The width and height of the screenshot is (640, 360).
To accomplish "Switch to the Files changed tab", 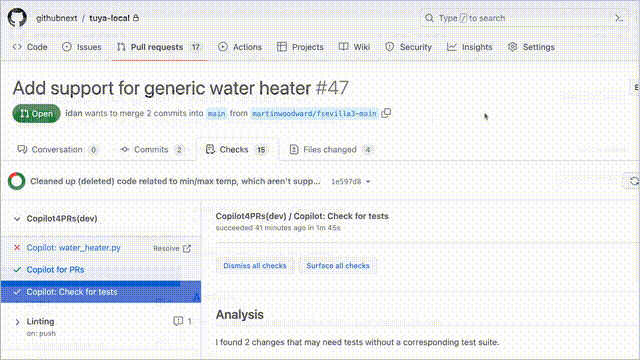I will [x=331, y=150].
